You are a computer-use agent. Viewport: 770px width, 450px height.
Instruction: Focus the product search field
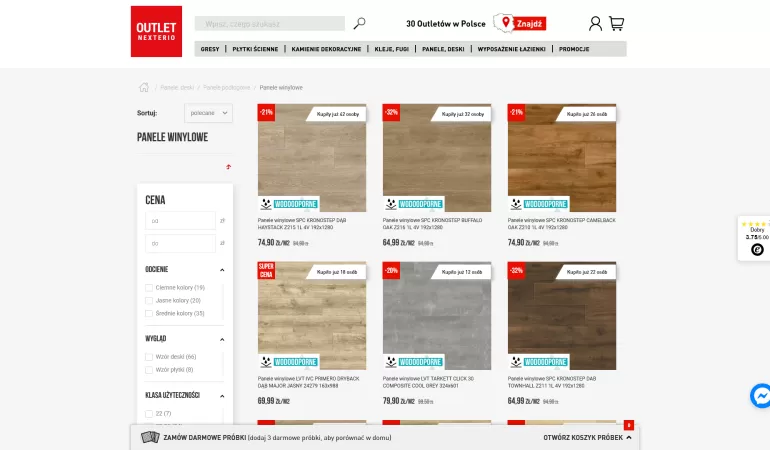(x=270, y=24)
